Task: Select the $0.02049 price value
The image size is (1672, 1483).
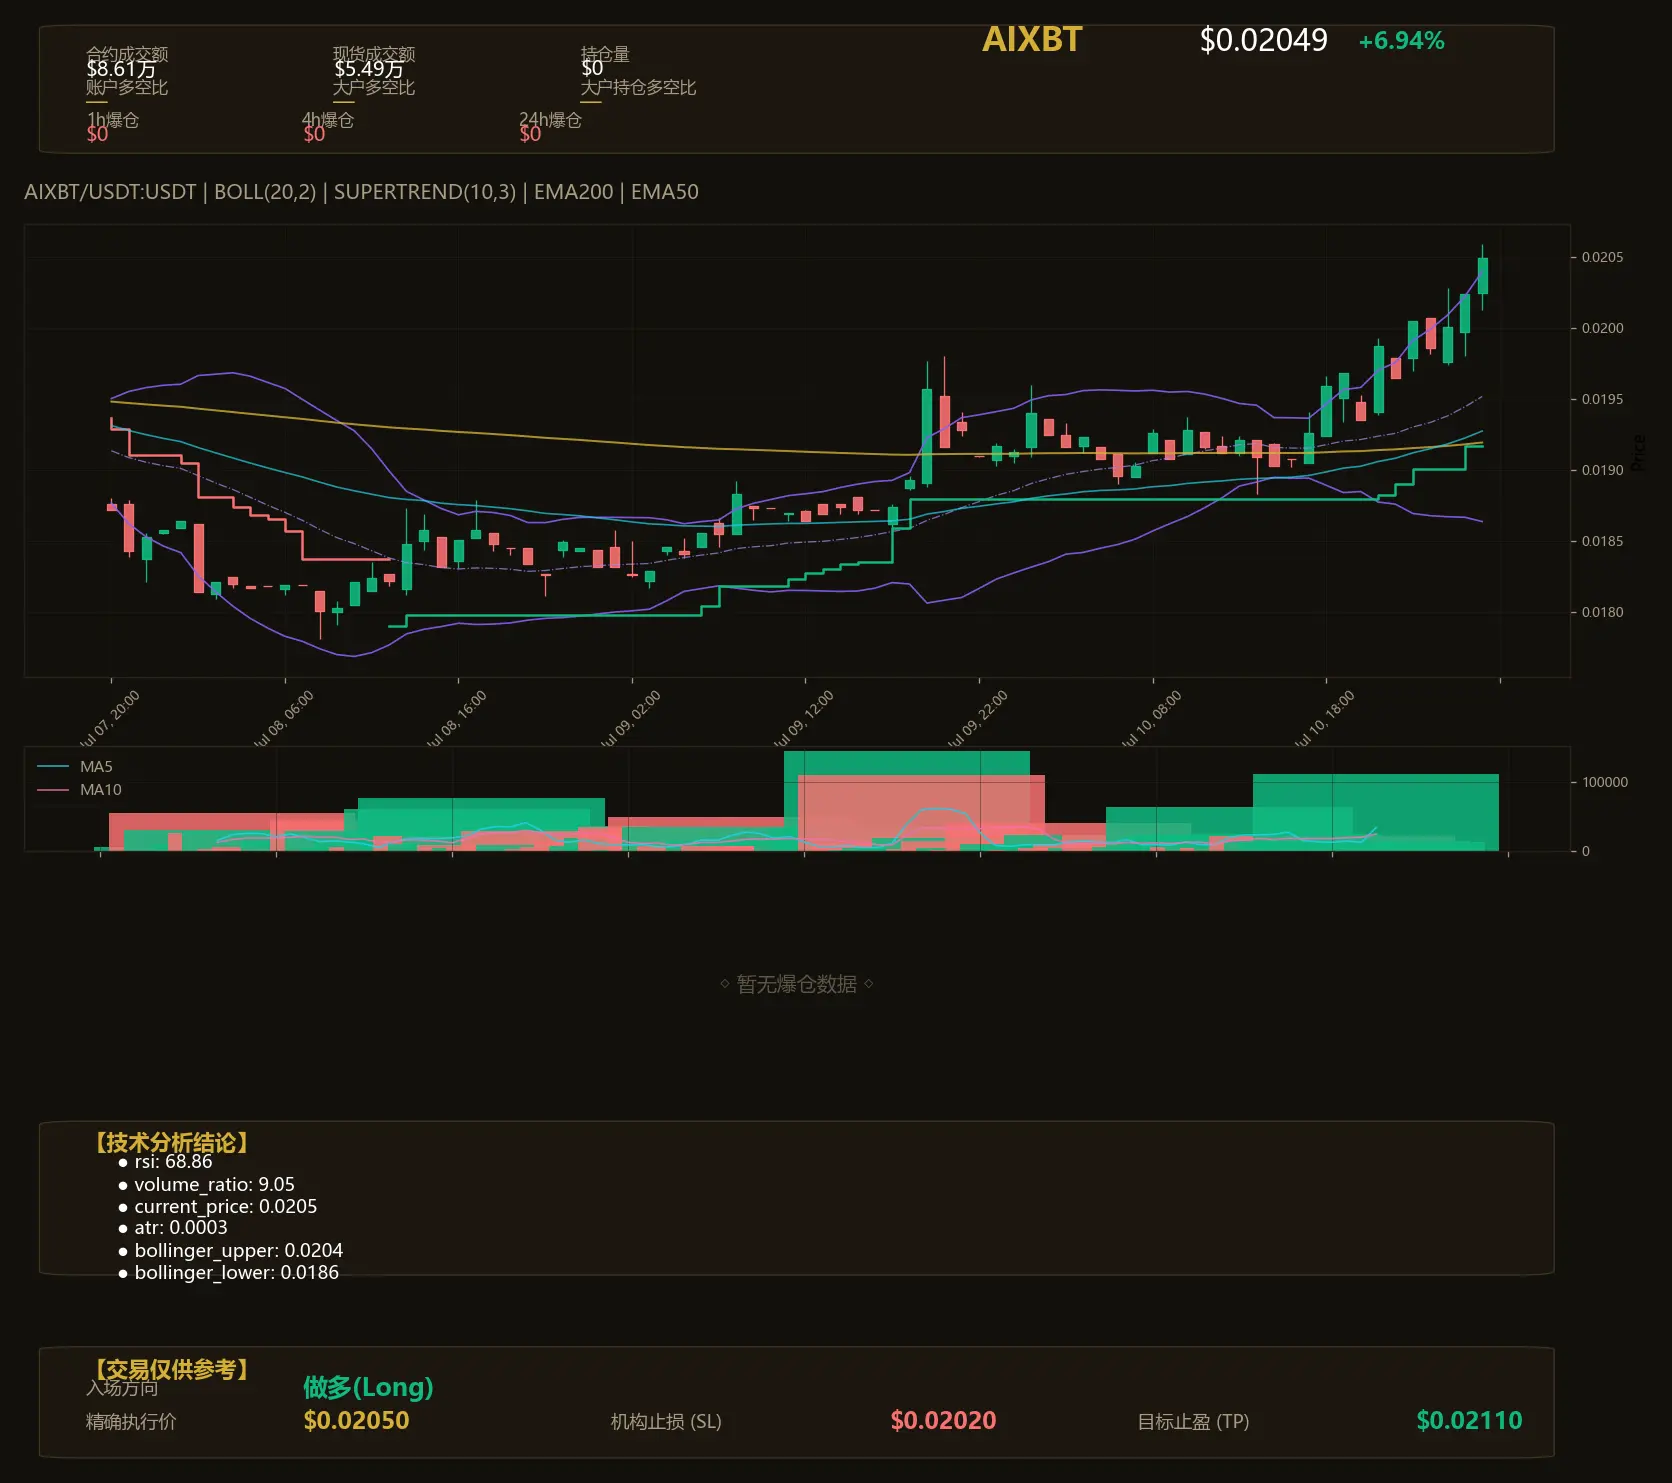Action: pos(1263,40)
